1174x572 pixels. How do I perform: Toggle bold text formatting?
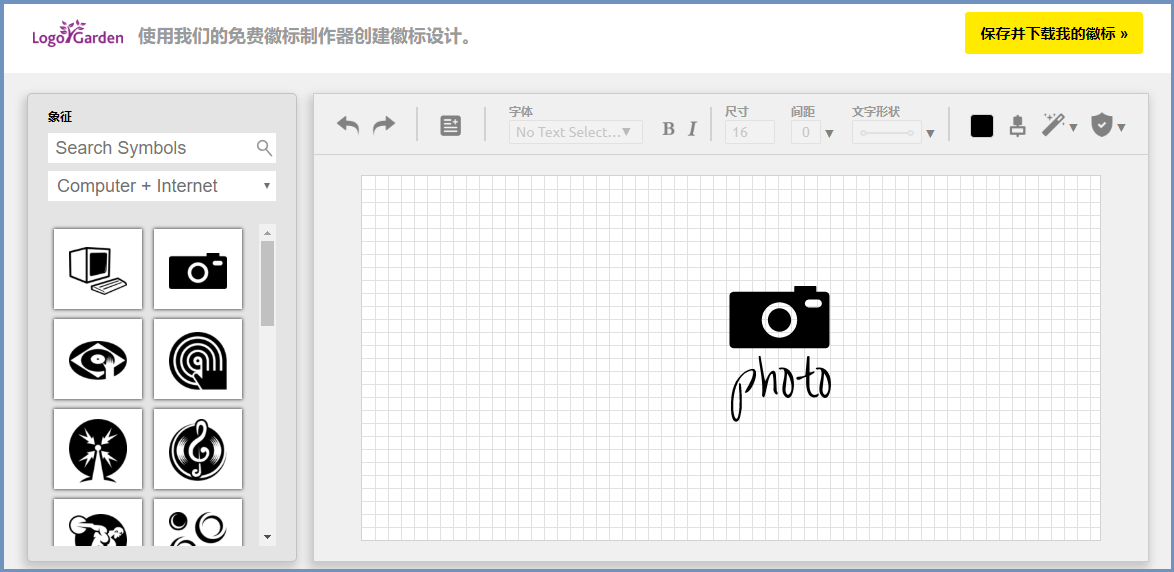pyautogui.click(x=669, y=129)
